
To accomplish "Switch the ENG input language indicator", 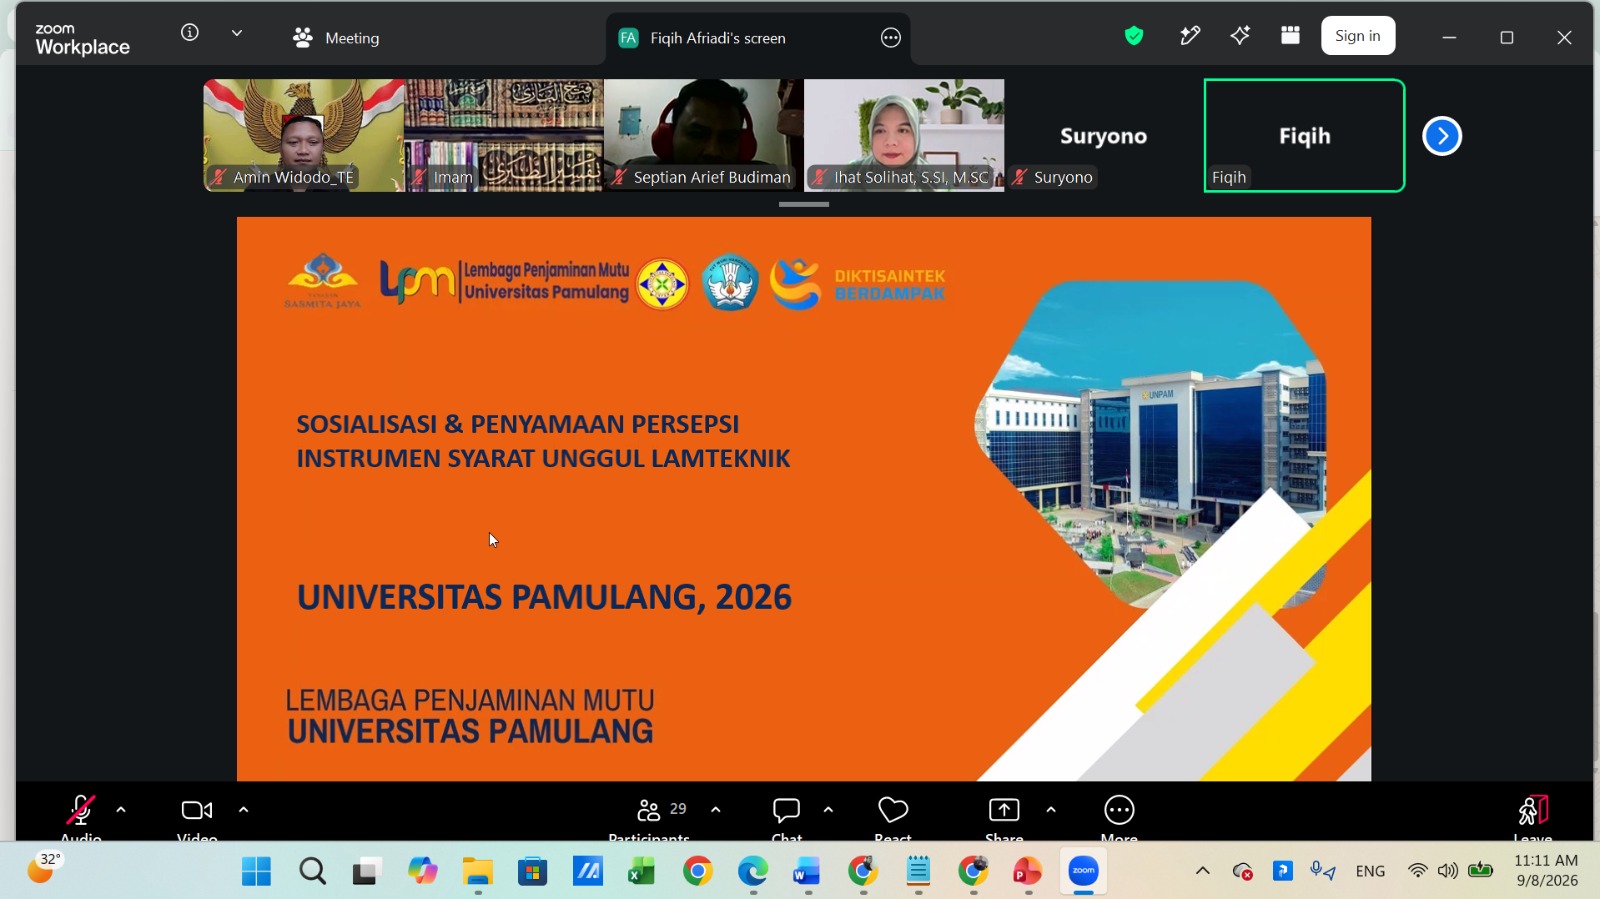I will pyautogui.click(x=1370, y=871).
